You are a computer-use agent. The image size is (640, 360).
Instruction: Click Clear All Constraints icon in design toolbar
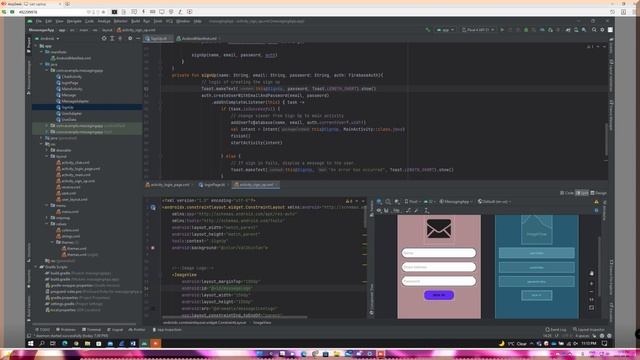pyautogui.click(x=407, y=211)
